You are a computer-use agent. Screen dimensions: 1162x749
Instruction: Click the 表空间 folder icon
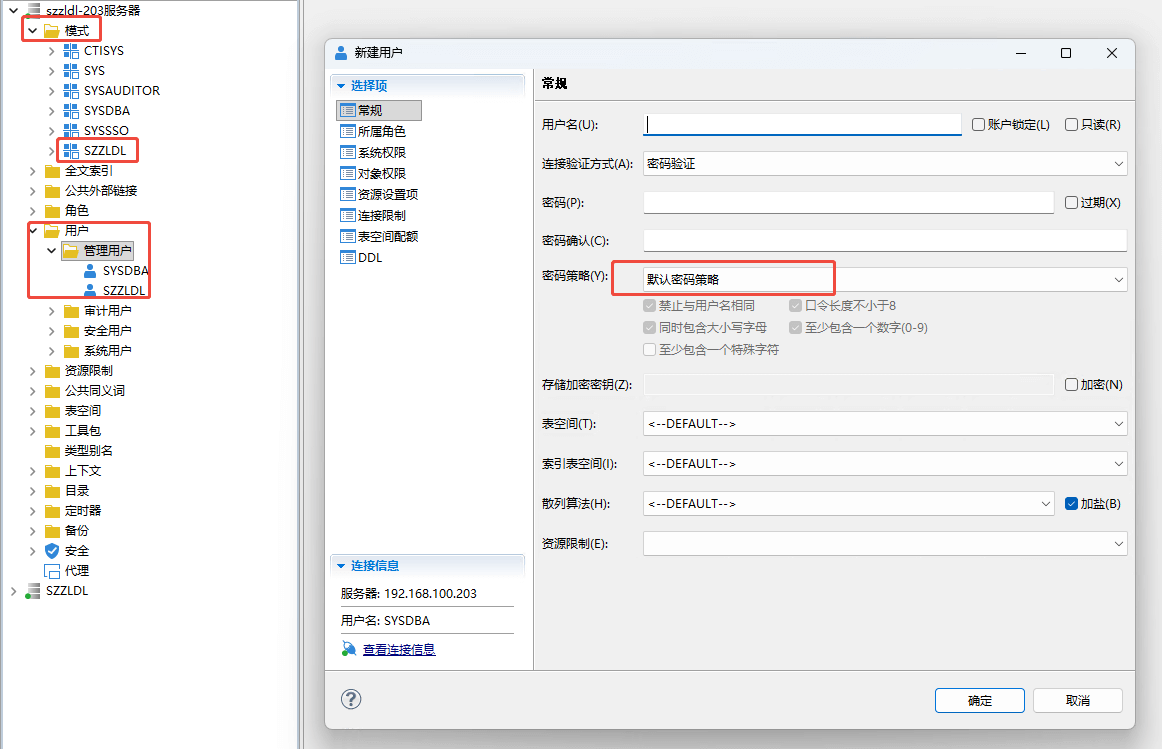click(52, 411)
